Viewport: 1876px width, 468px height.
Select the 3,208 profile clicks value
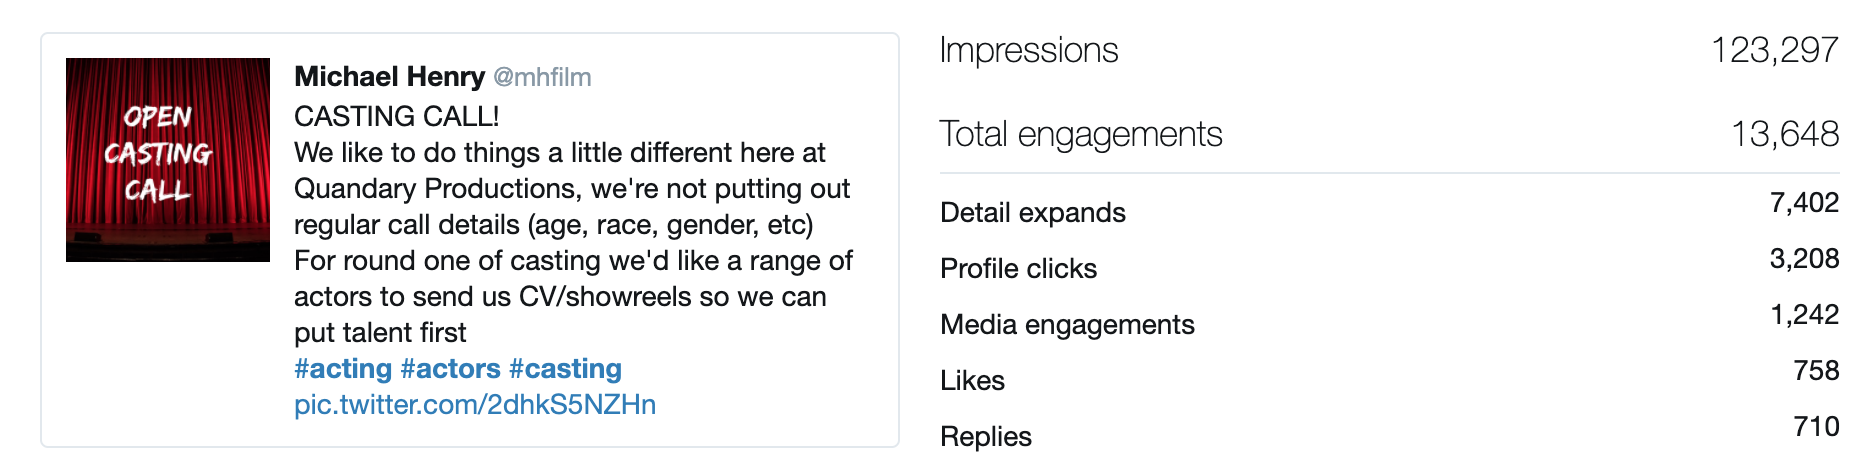[1804, 259]
